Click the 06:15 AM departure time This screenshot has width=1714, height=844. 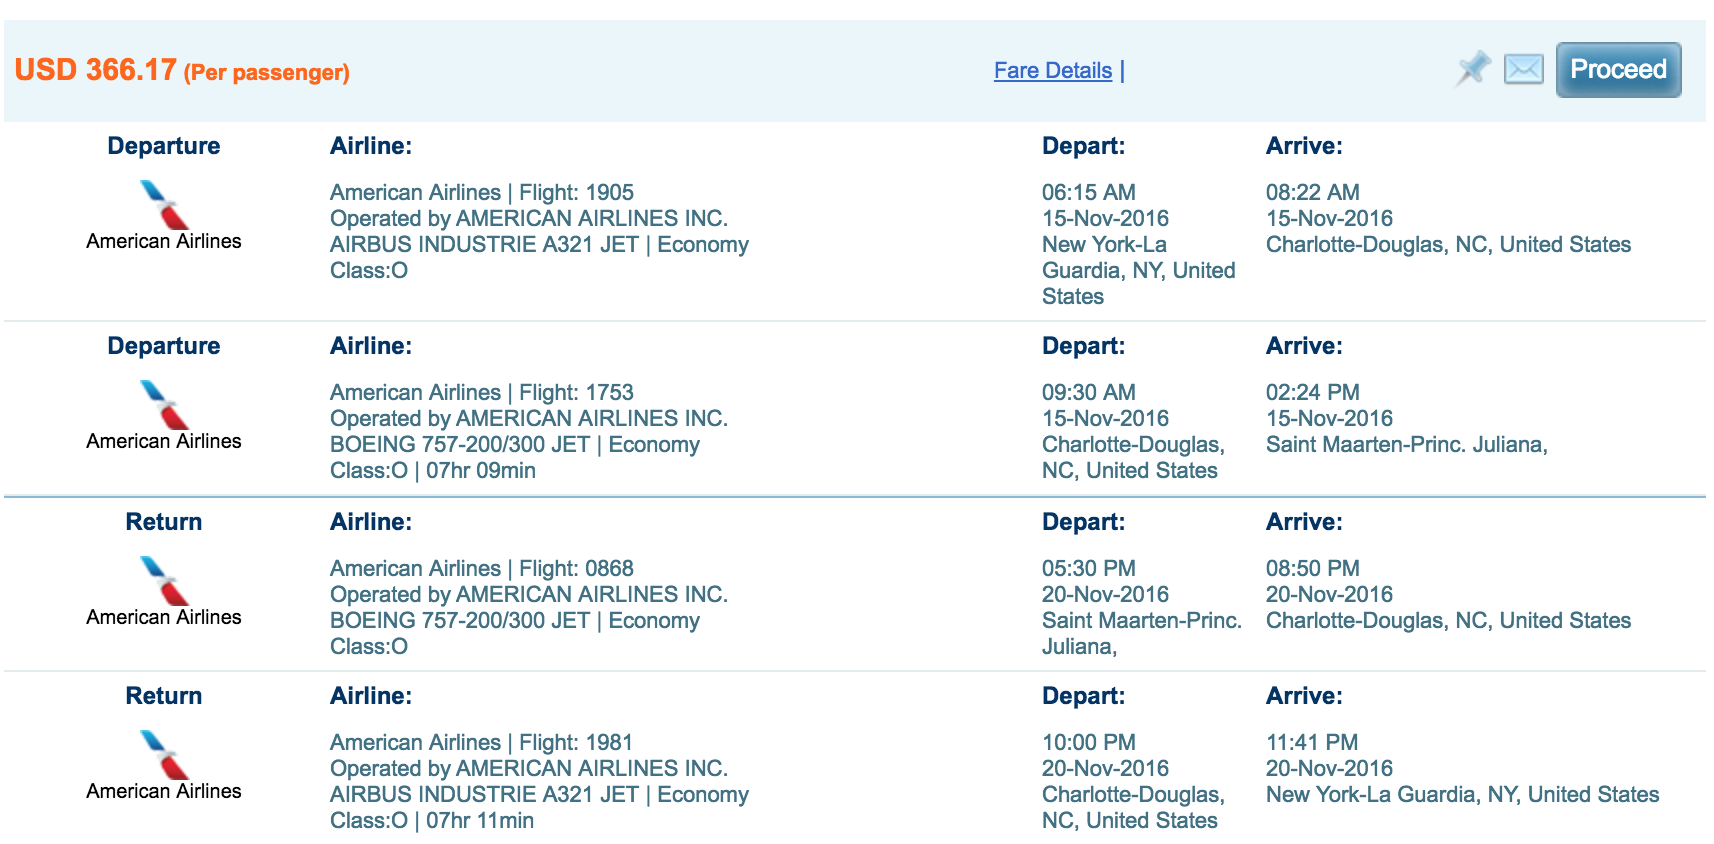[x=1089, y=192]
